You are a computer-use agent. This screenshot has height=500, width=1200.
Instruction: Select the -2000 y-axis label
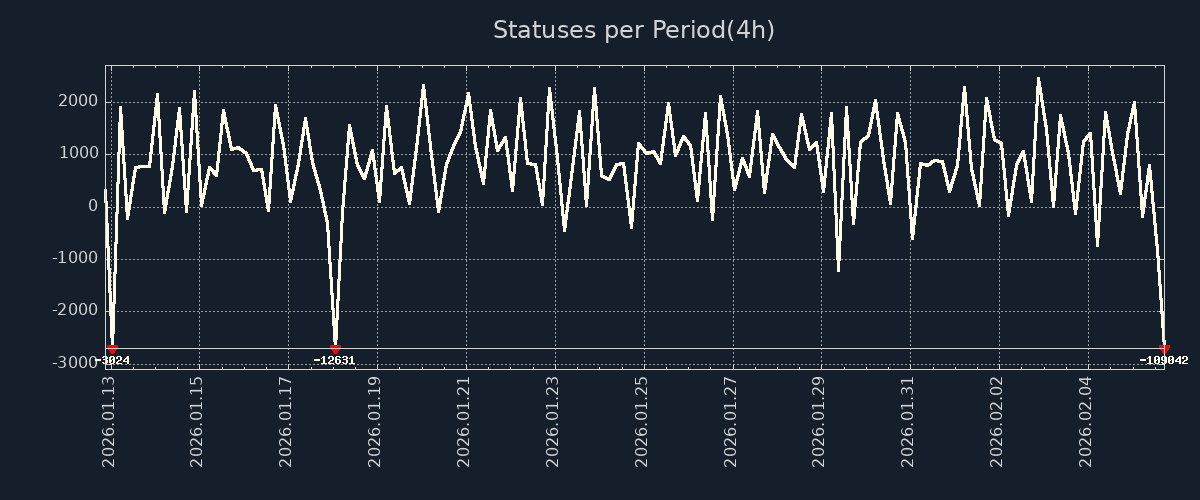coord(75,310)
